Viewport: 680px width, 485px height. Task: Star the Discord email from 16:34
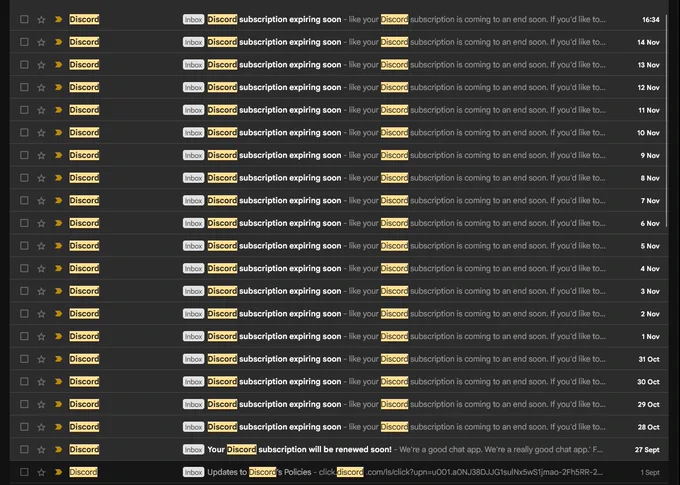click(x=41, y=20)
